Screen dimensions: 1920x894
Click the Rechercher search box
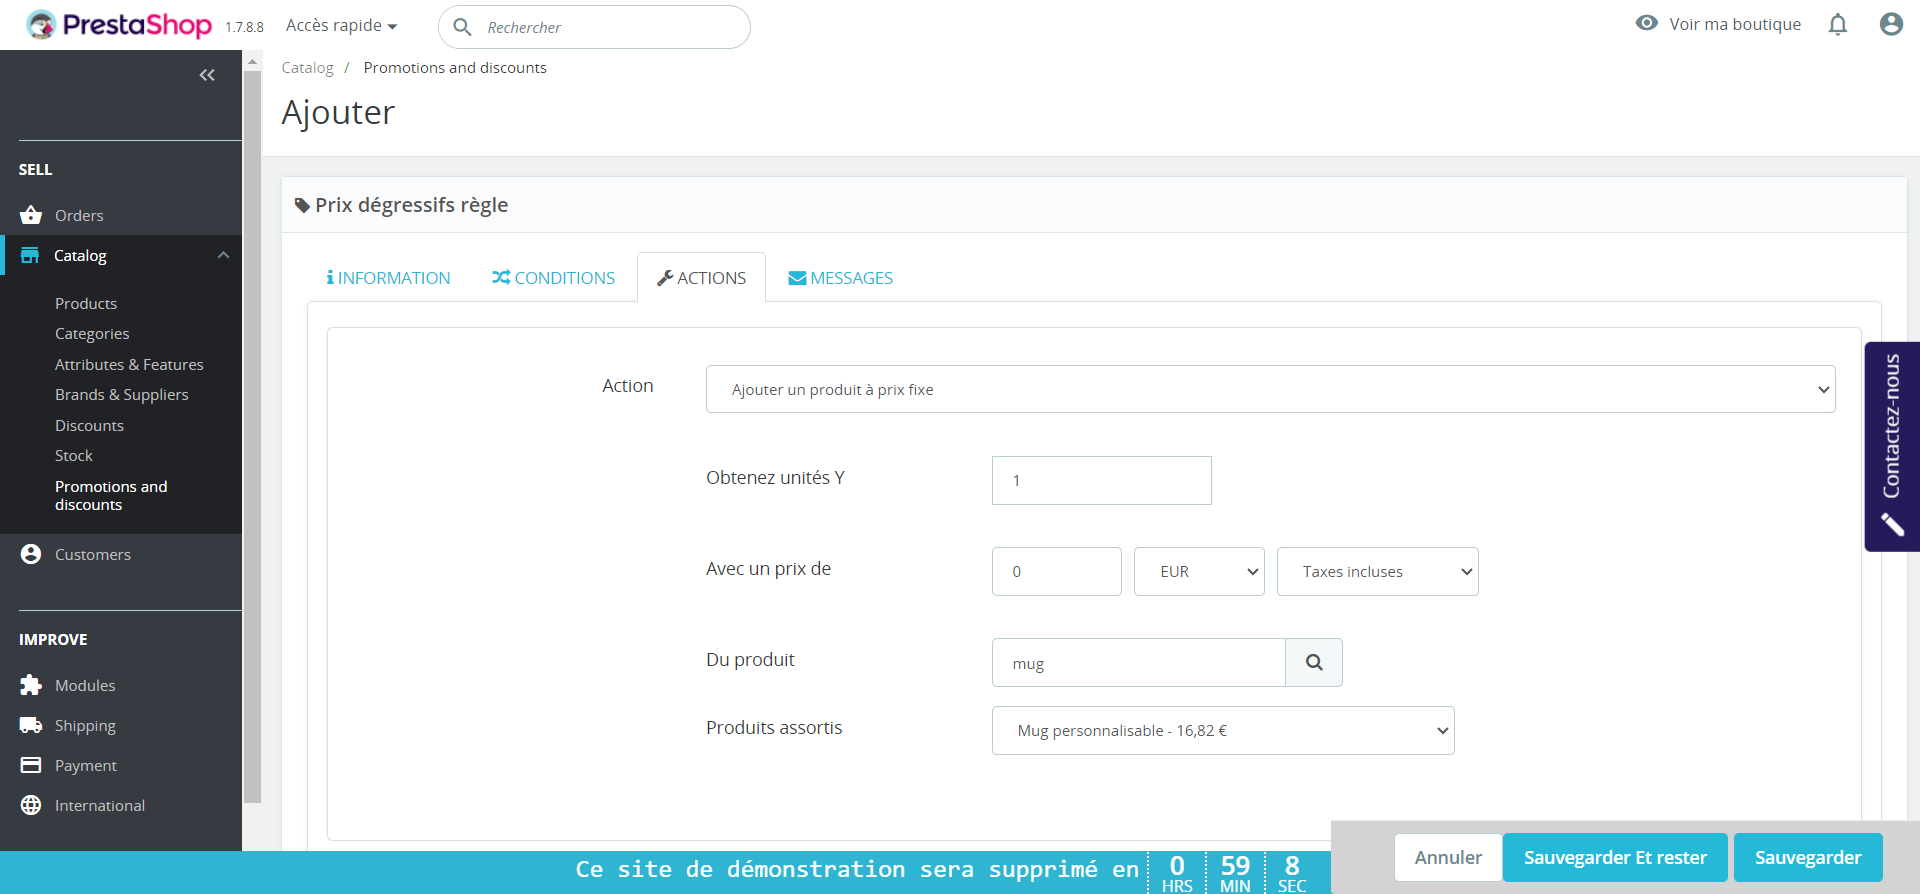coord(594,27)
